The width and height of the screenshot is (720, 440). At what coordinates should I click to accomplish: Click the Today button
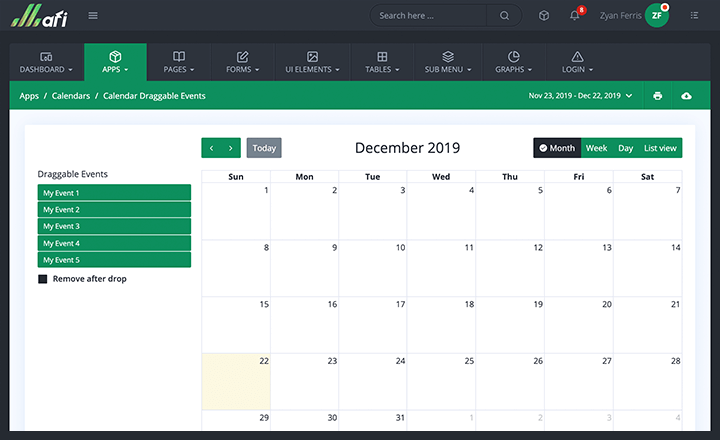tap(264, 148)
